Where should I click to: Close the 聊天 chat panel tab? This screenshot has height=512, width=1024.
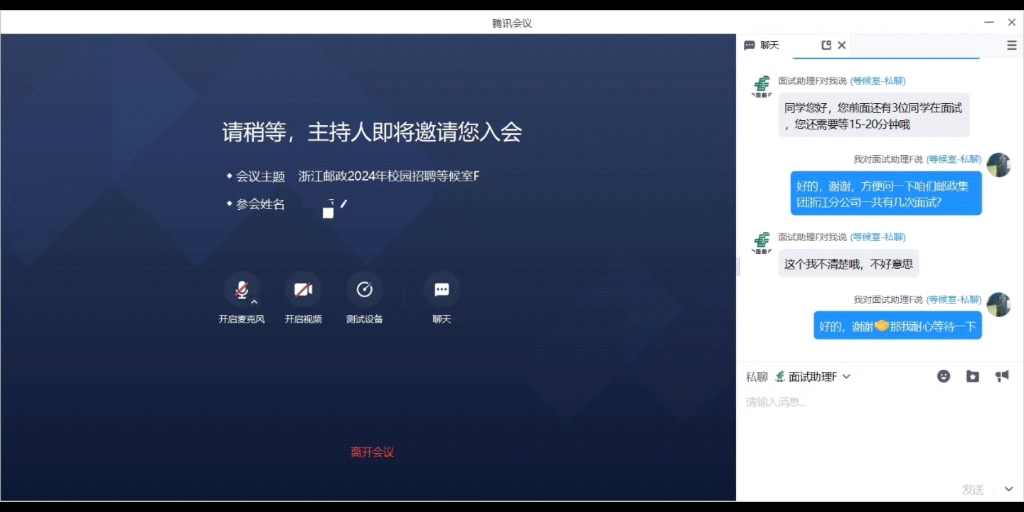842,45
